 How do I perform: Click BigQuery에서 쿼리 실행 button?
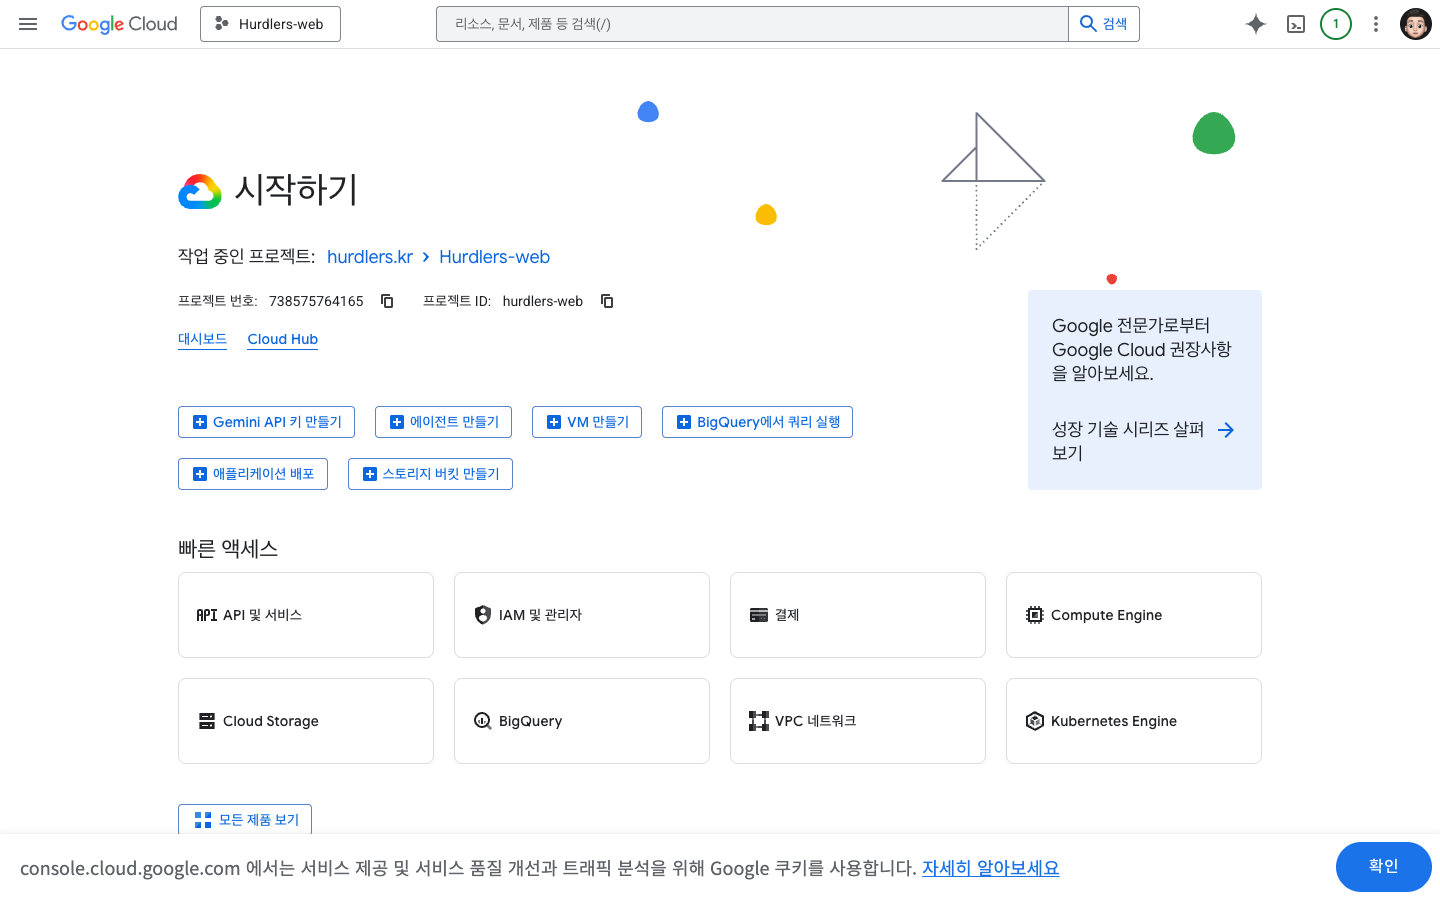tap(757, 422)
